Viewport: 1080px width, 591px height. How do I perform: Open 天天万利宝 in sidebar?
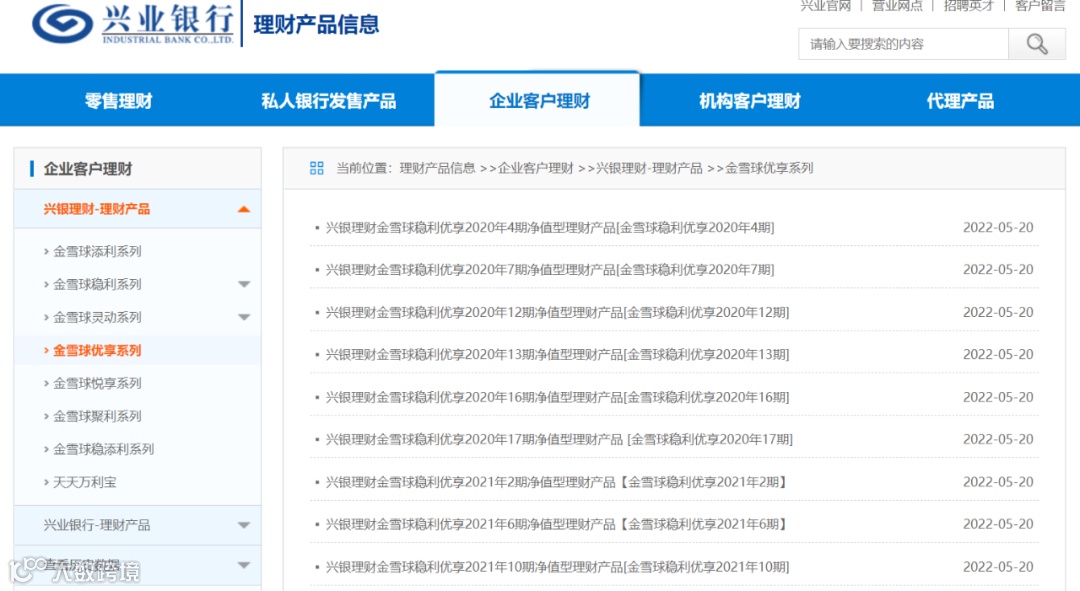tap(85, 482)
